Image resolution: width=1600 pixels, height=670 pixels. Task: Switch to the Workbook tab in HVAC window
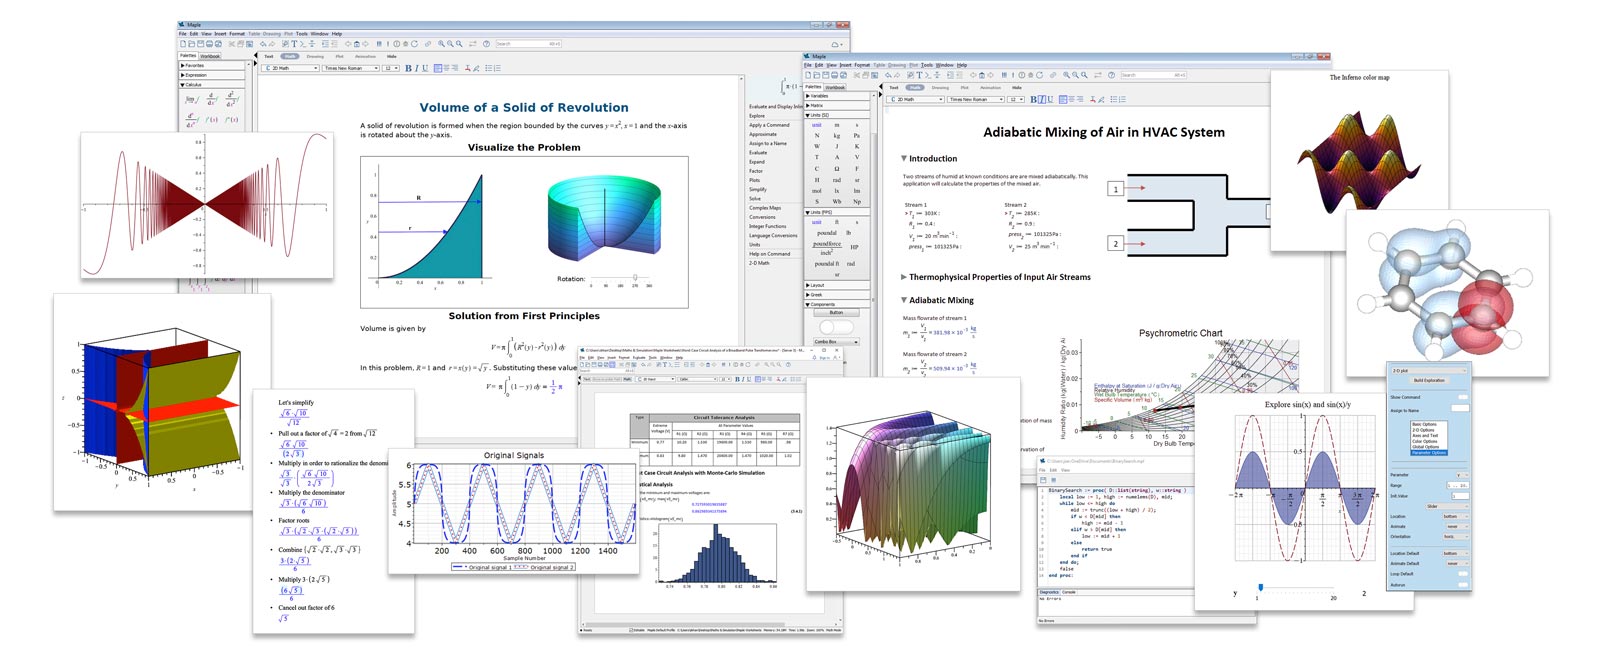[835, 87]
